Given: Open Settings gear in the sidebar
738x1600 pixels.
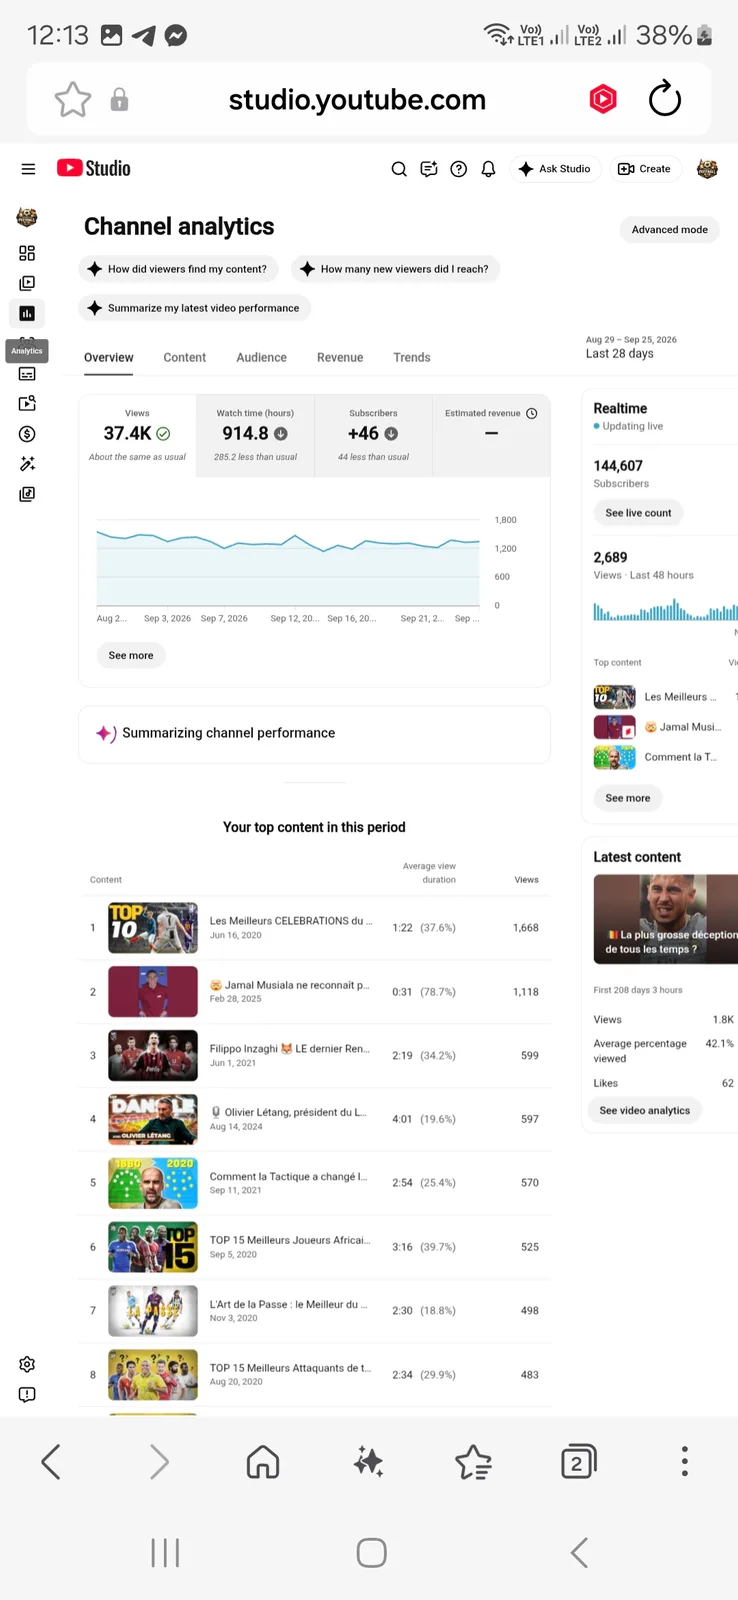Looking at the screenshot, I should pyautogui.click(x=27, y=1364).
